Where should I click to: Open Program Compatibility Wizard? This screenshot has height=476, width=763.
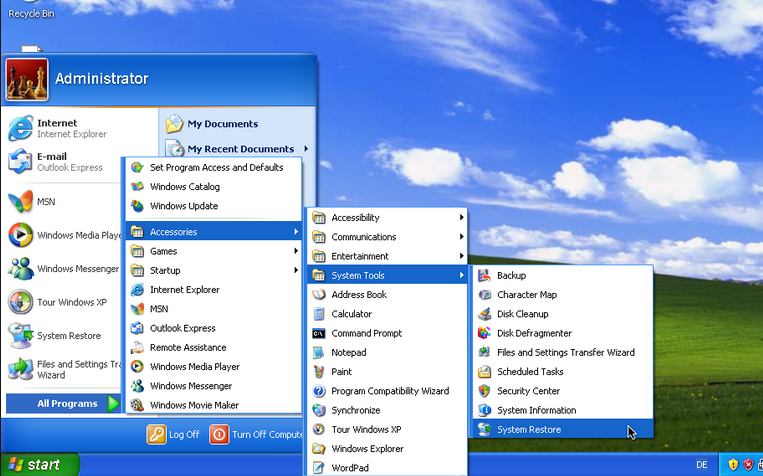coord(387,391)
